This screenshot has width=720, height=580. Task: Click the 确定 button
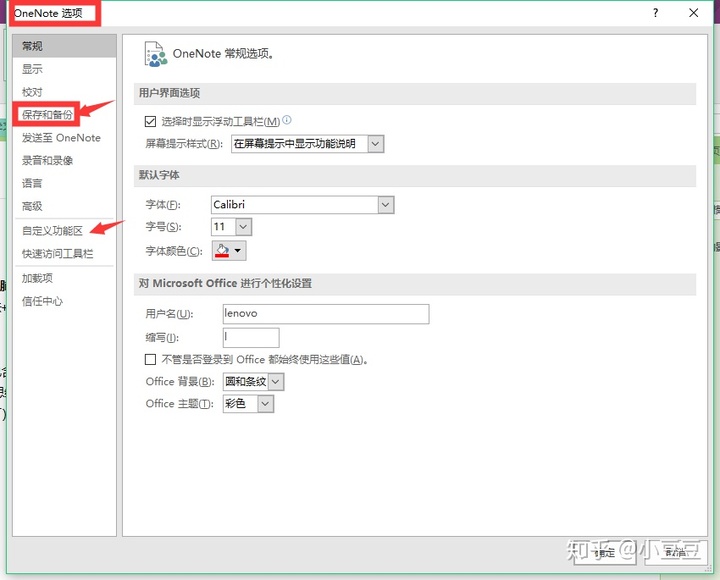604,552
